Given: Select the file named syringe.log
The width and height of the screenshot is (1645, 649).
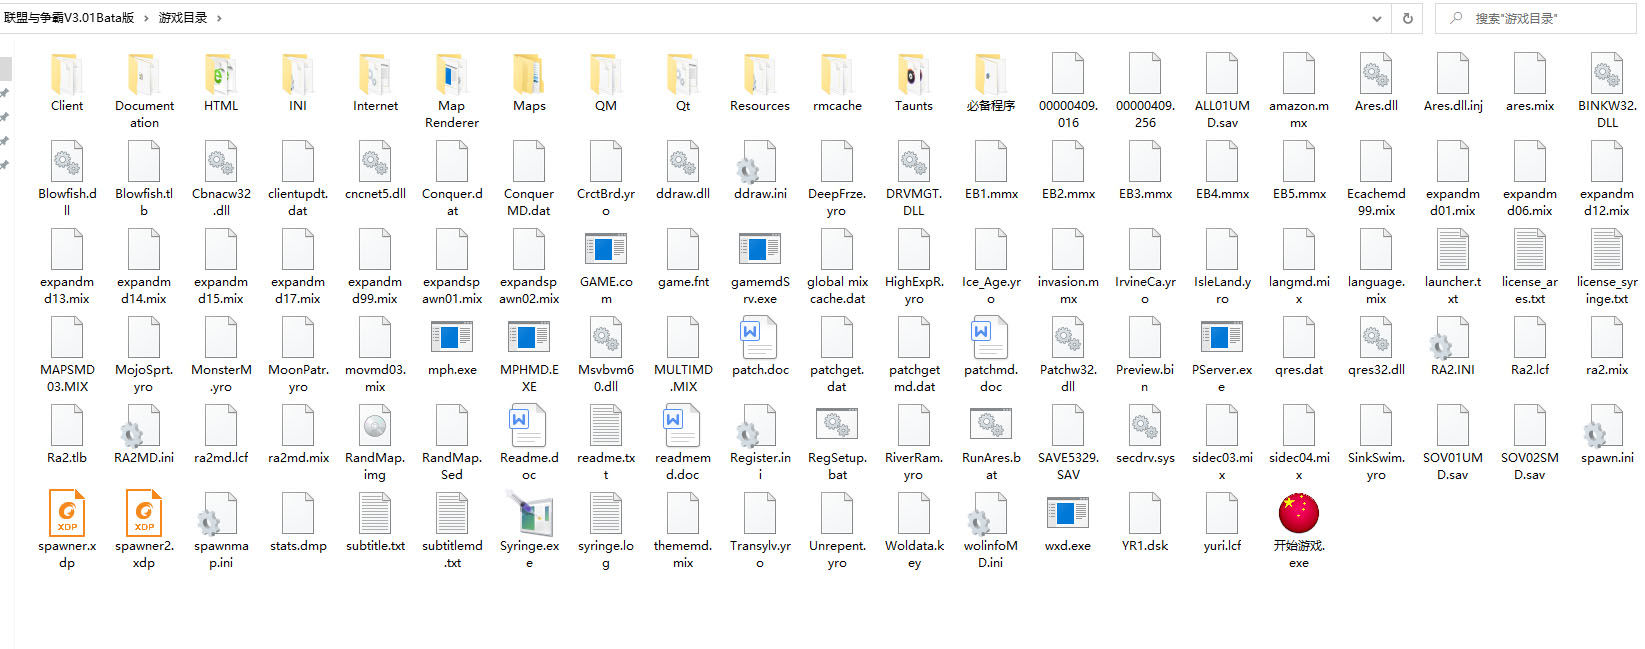Looking at the screenshot, I should [x=606, y=533].
